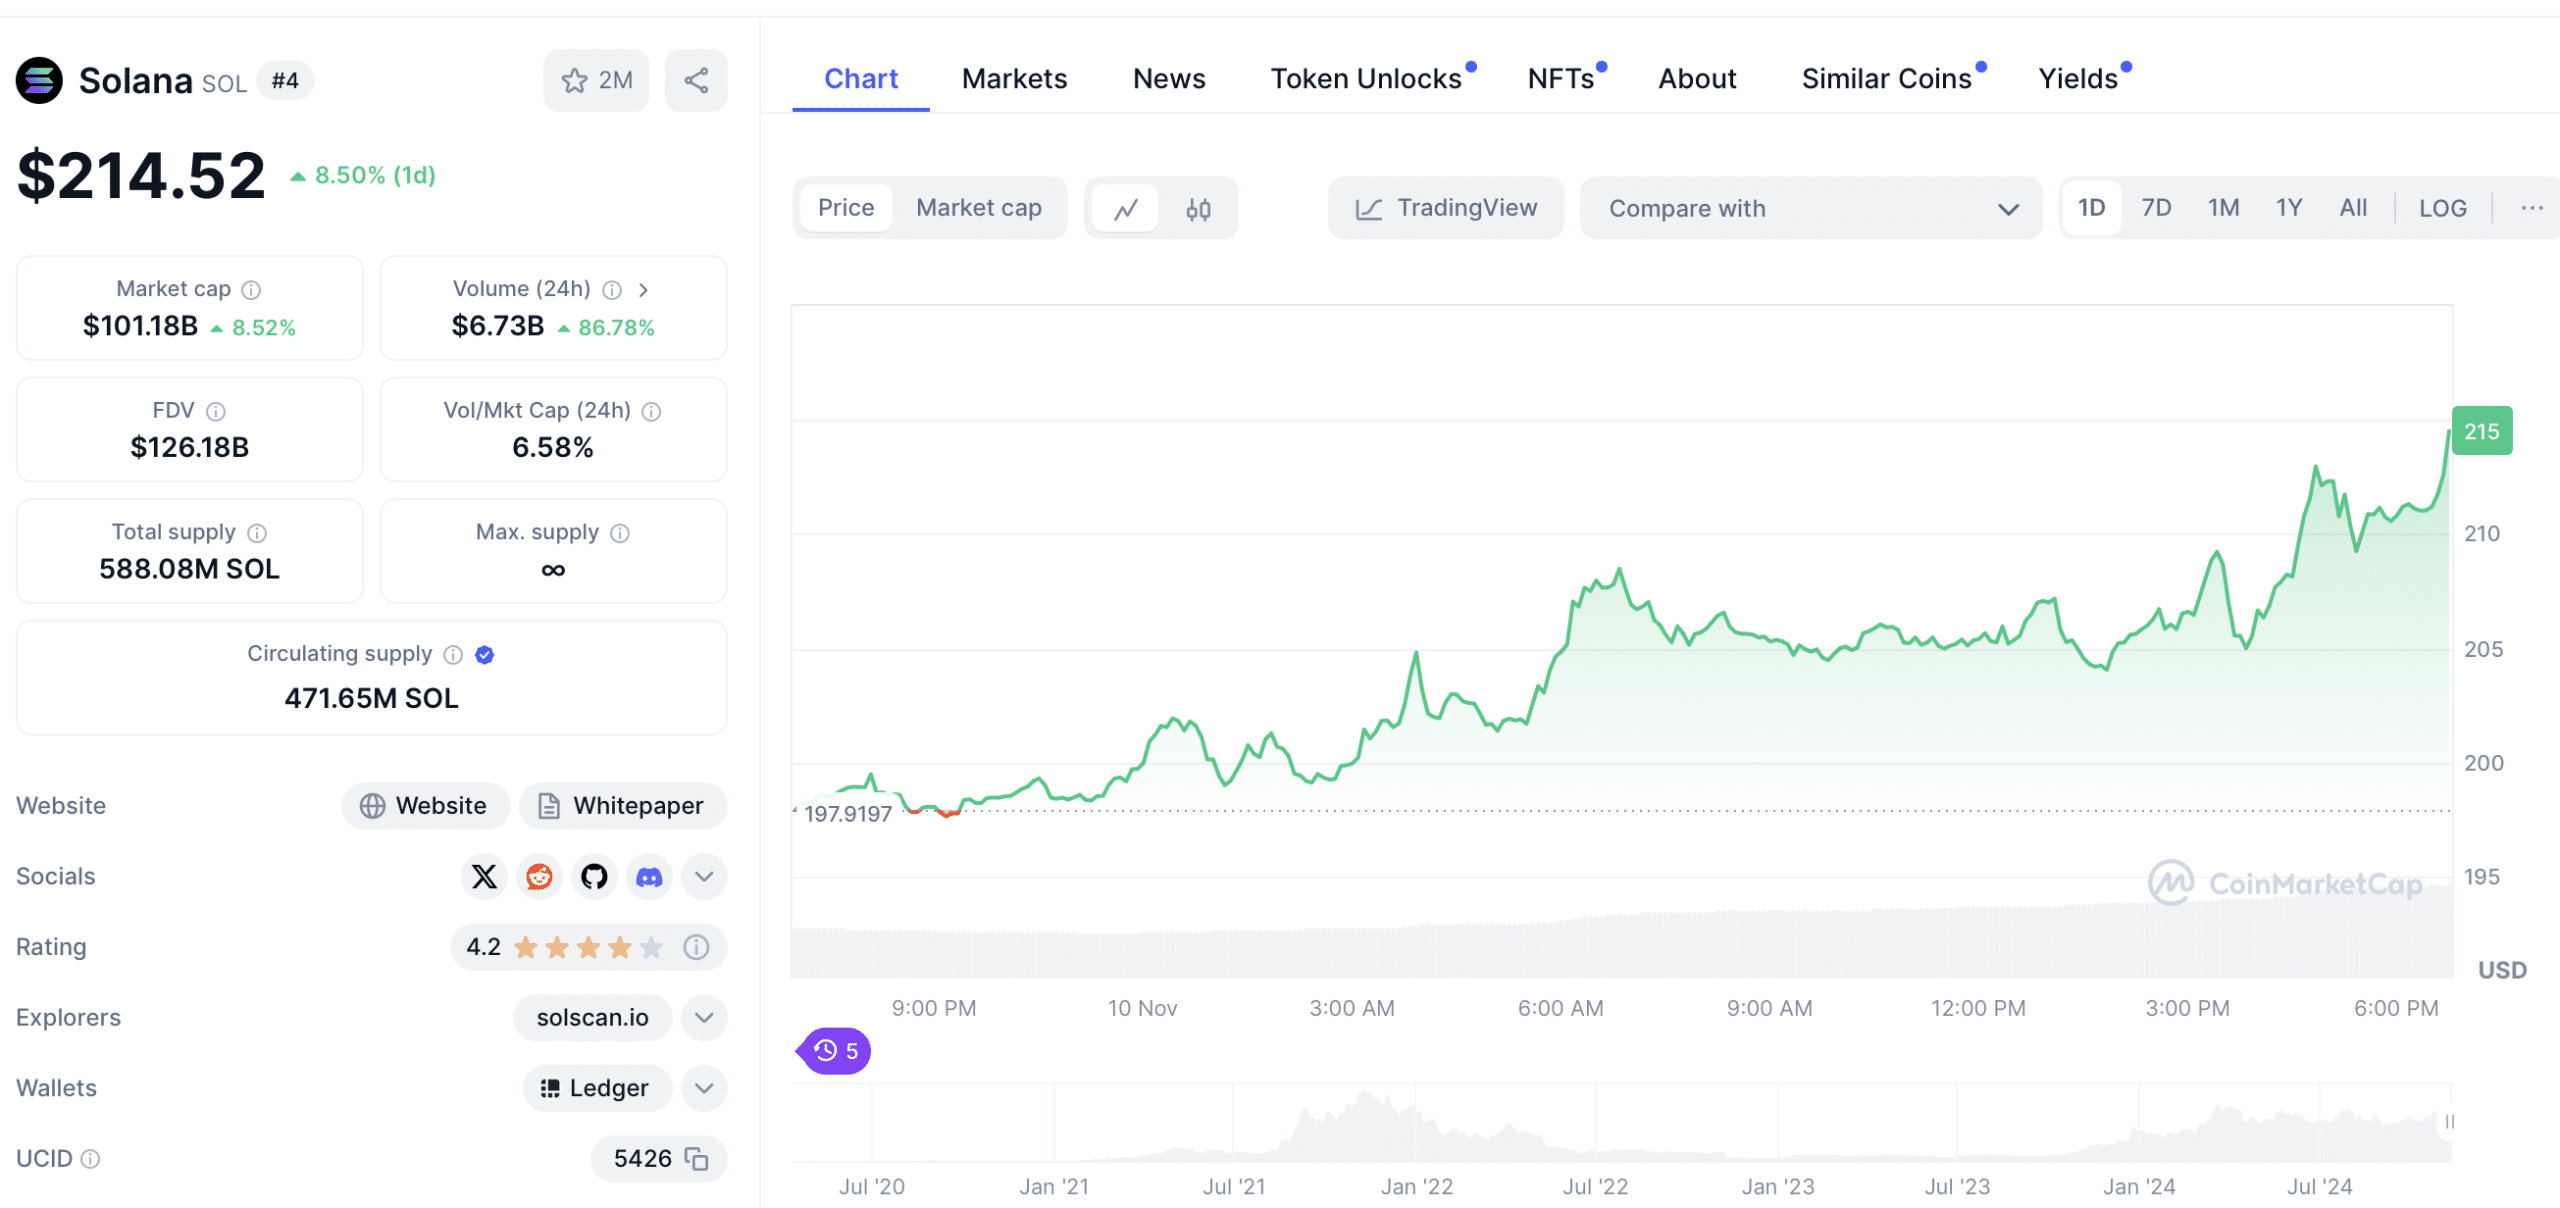Open Market cap info tooltip icon
2560x1208 pixels.
click(x=252, y=290)
